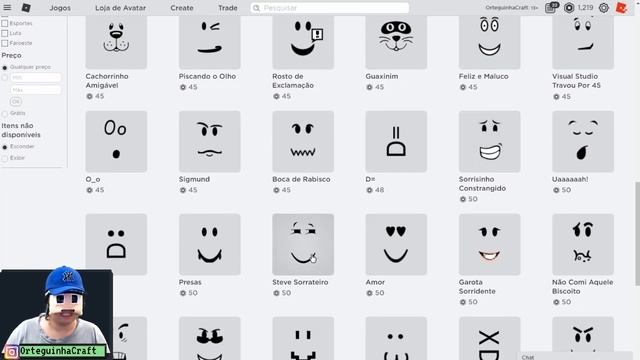Open the D= face thumbnail

click(396, 141)
